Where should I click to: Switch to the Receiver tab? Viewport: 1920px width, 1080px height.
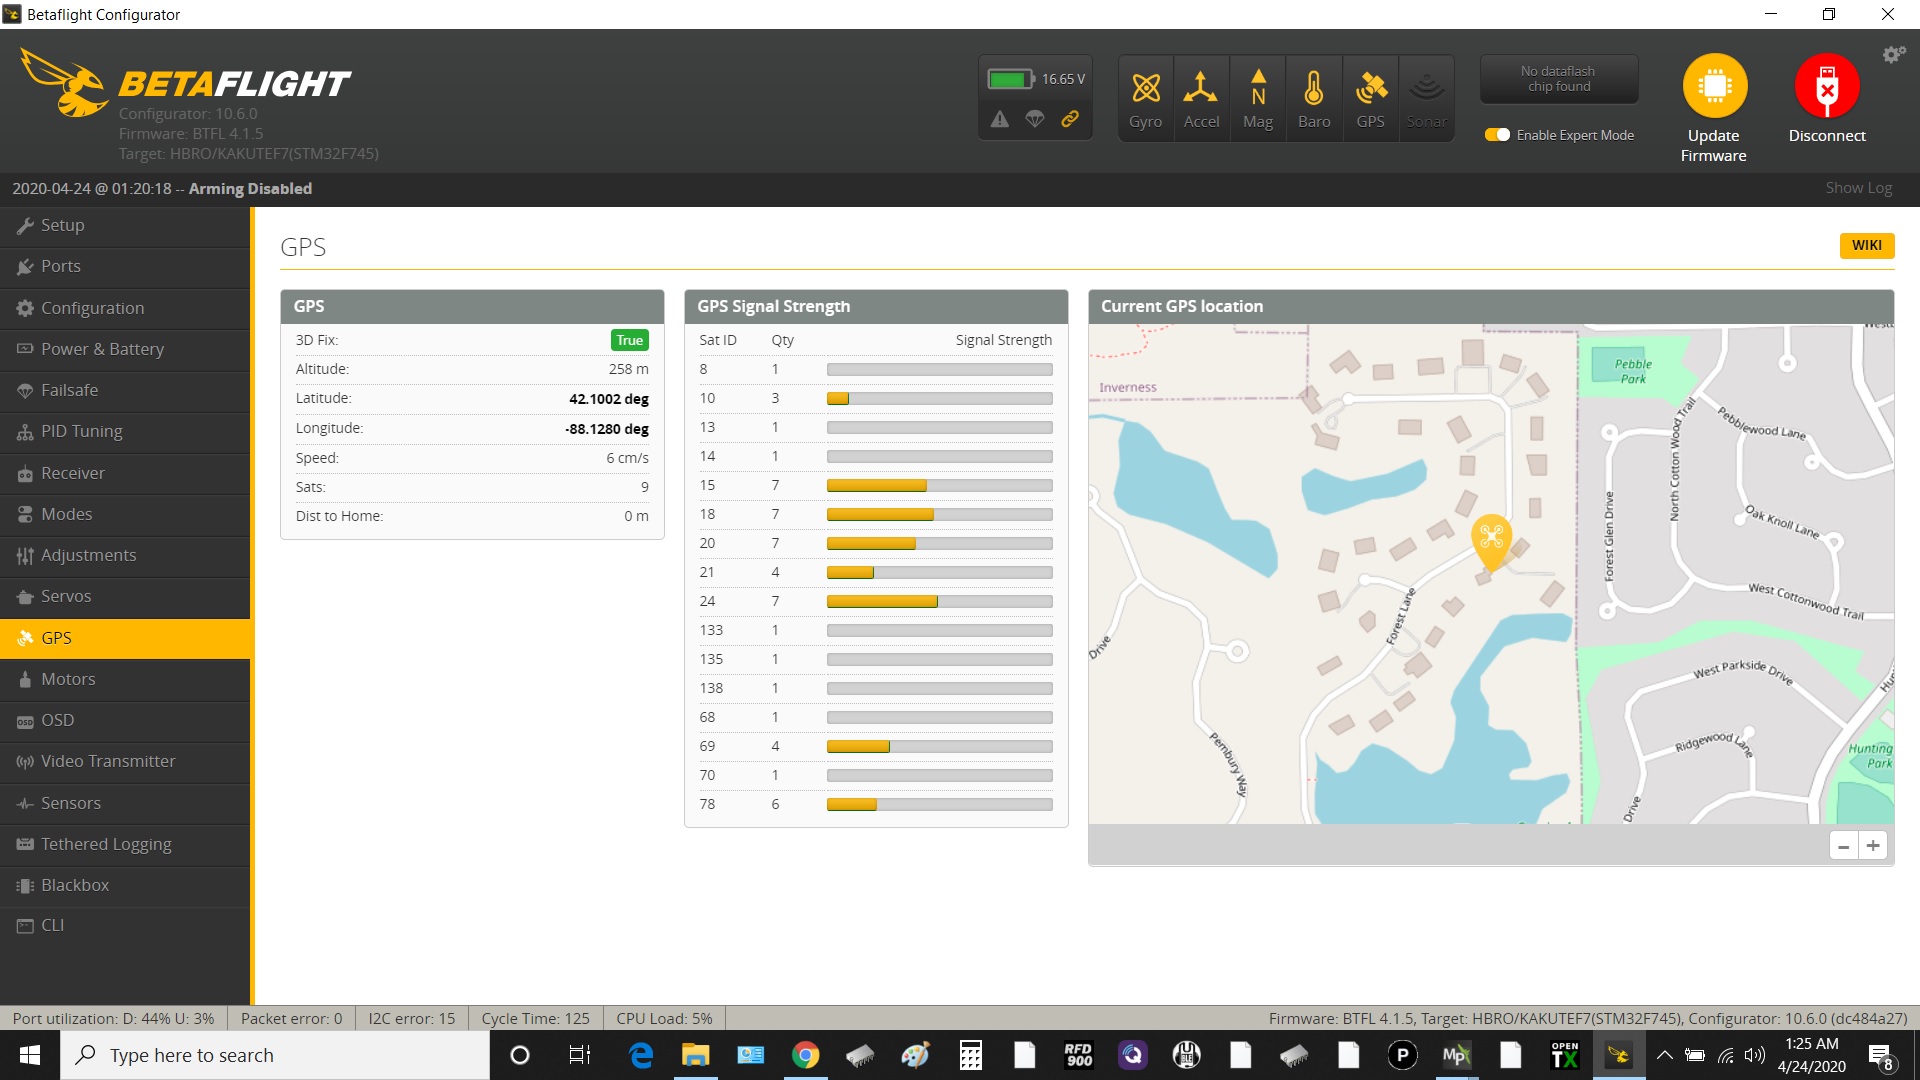point(125,473)
